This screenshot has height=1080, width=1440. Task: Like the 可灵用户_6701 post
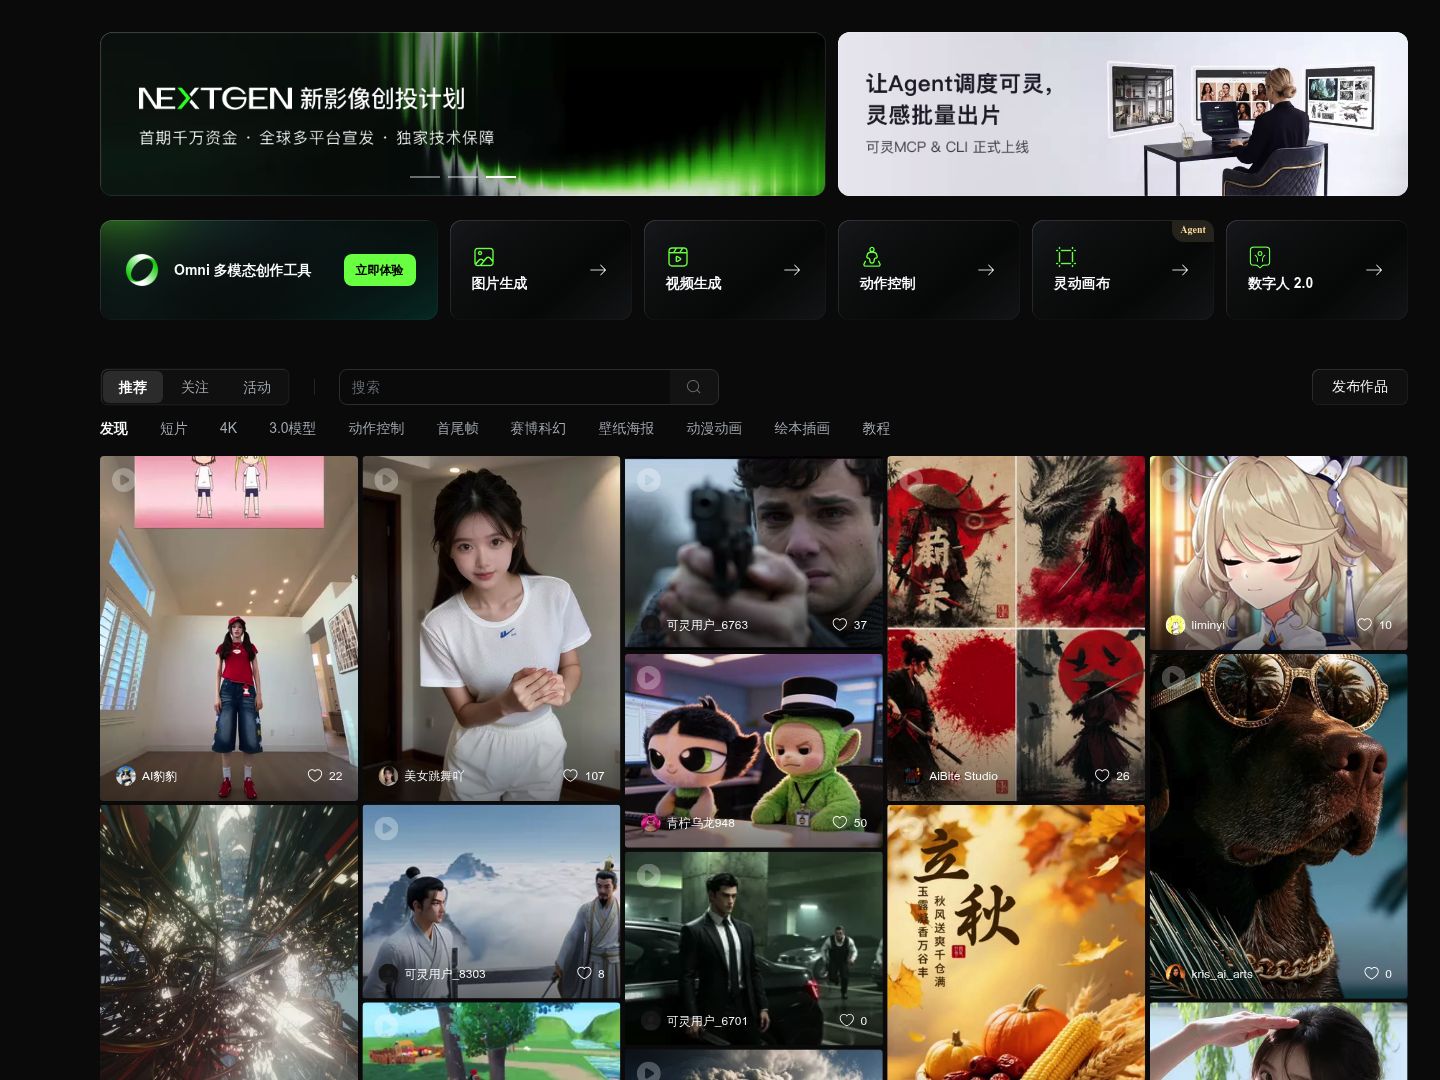click(x=847, y=1021)
